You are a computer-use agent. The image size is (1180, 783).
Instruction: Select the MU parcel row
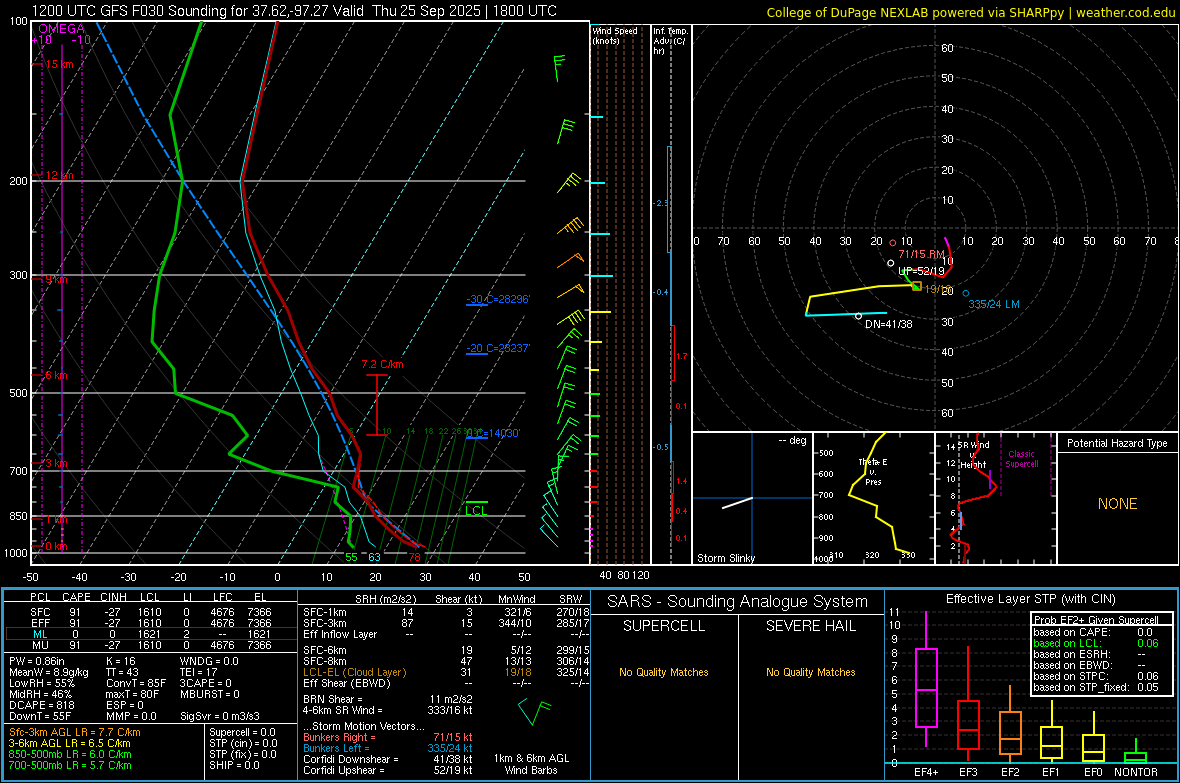[151, 645]
